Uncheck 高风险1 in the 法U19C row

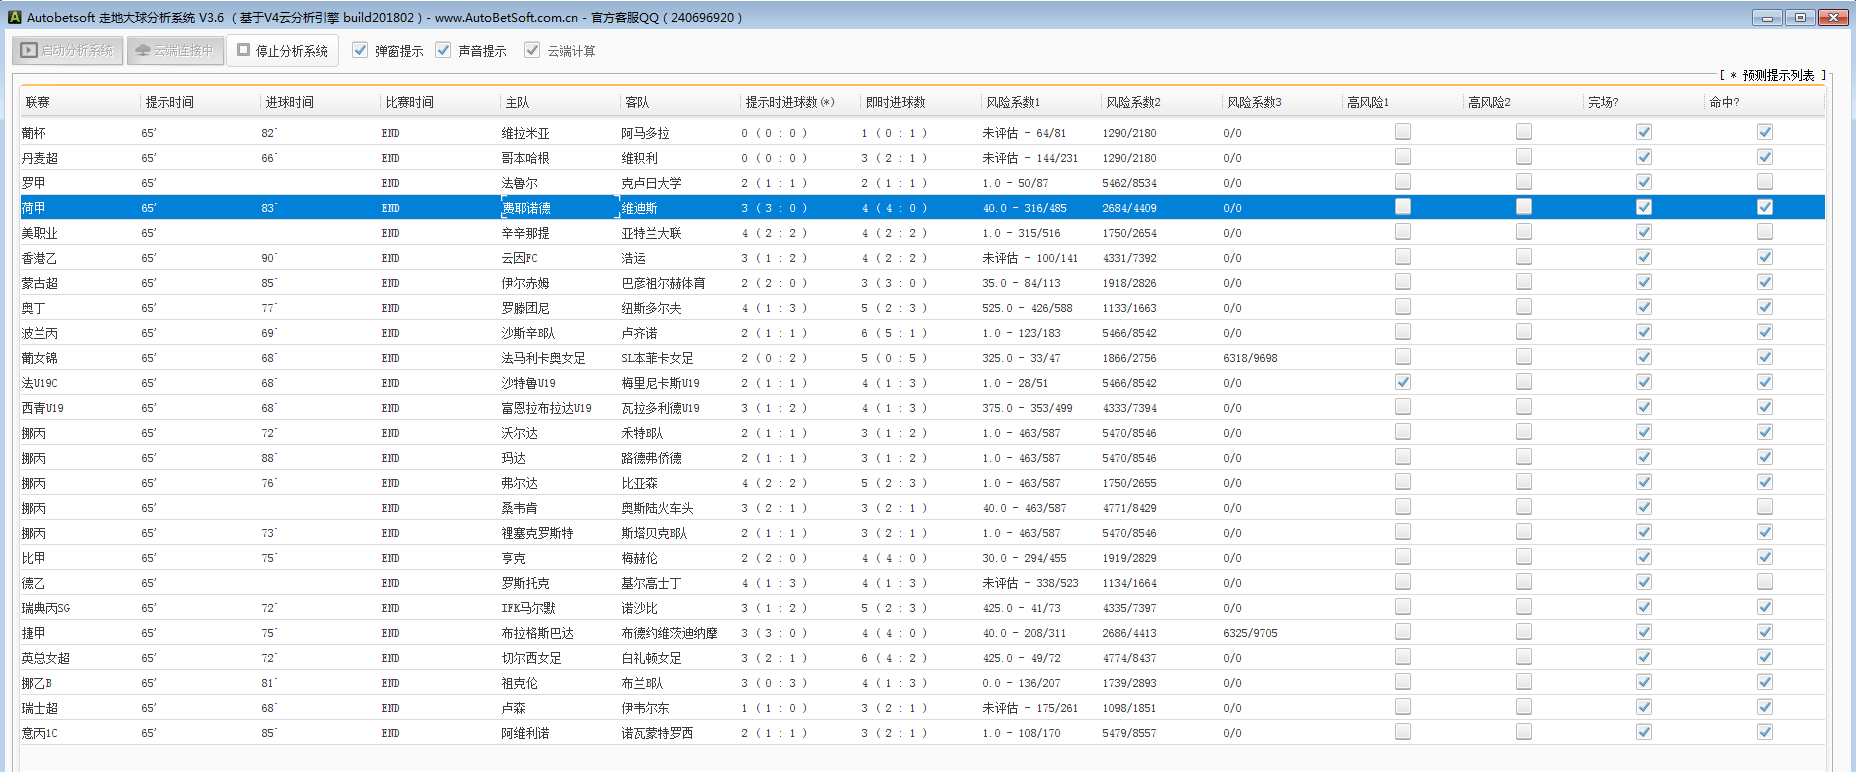[x=1403, y=382]
